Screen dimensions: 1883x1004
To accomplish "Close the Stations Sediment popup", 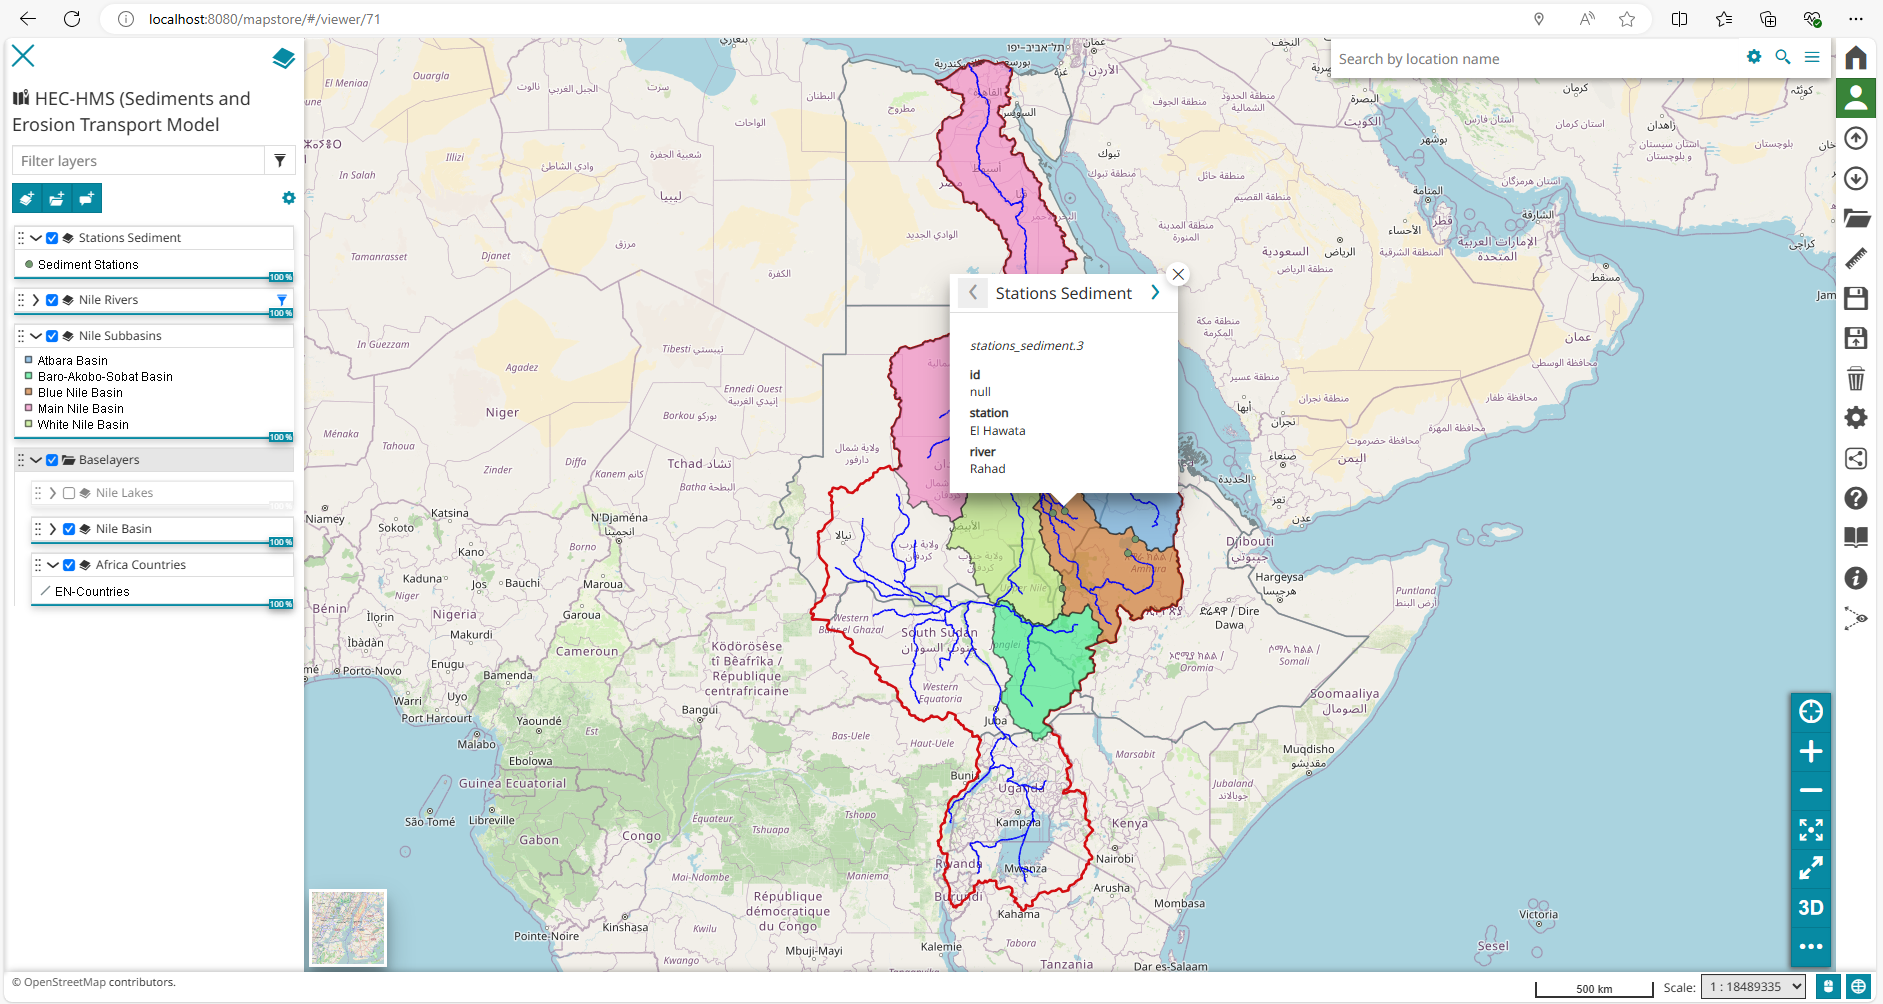I will click(x=1178, y=274).
